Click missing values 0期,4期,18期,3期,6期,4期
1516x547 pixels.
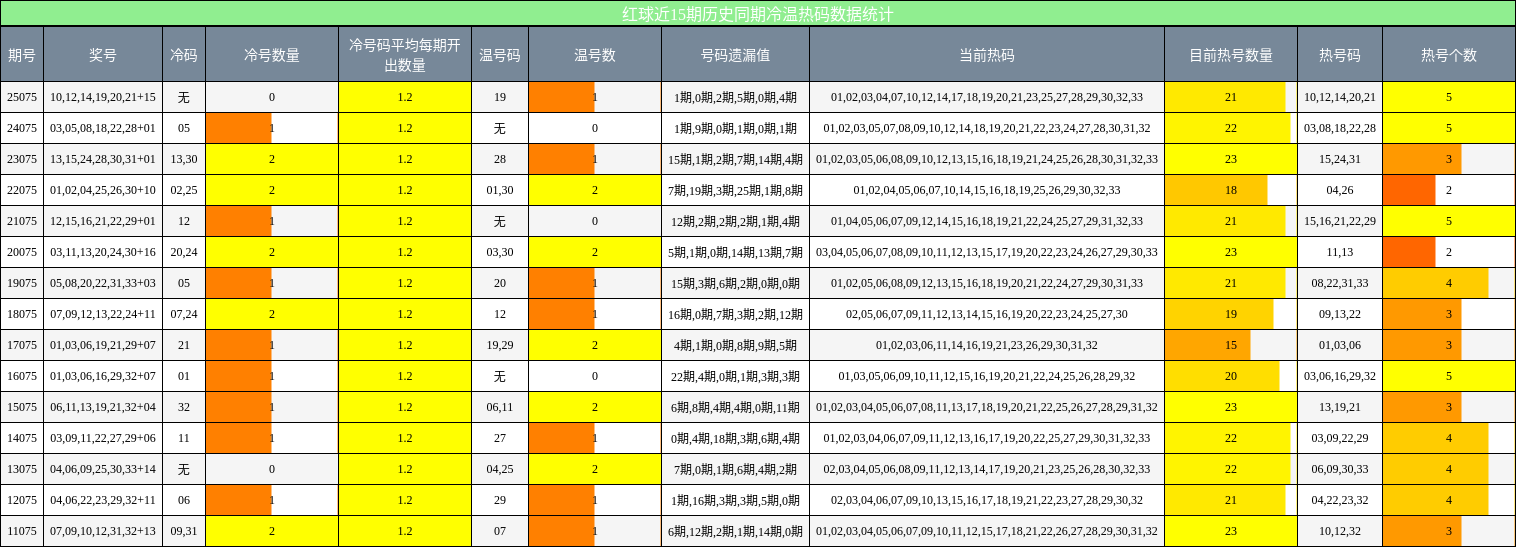[x=735, y=438]
